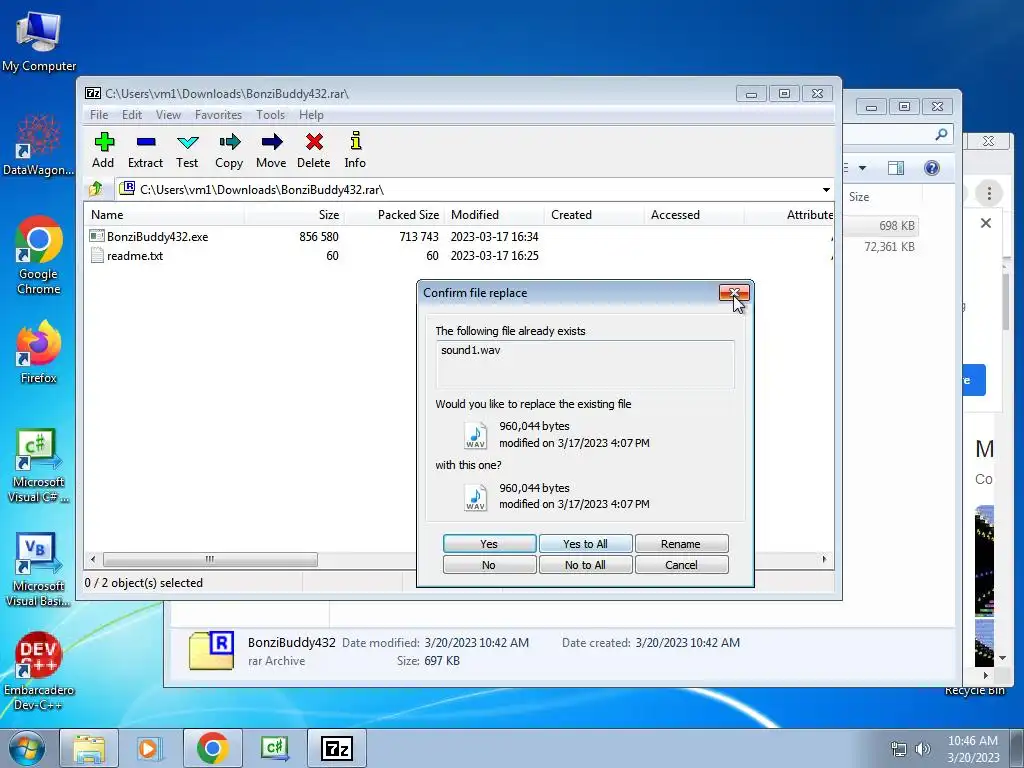This screenshot has width=1024, height=768.
Task: Select BonziBuddy432.exe in the file list
Action: point(157,236)
